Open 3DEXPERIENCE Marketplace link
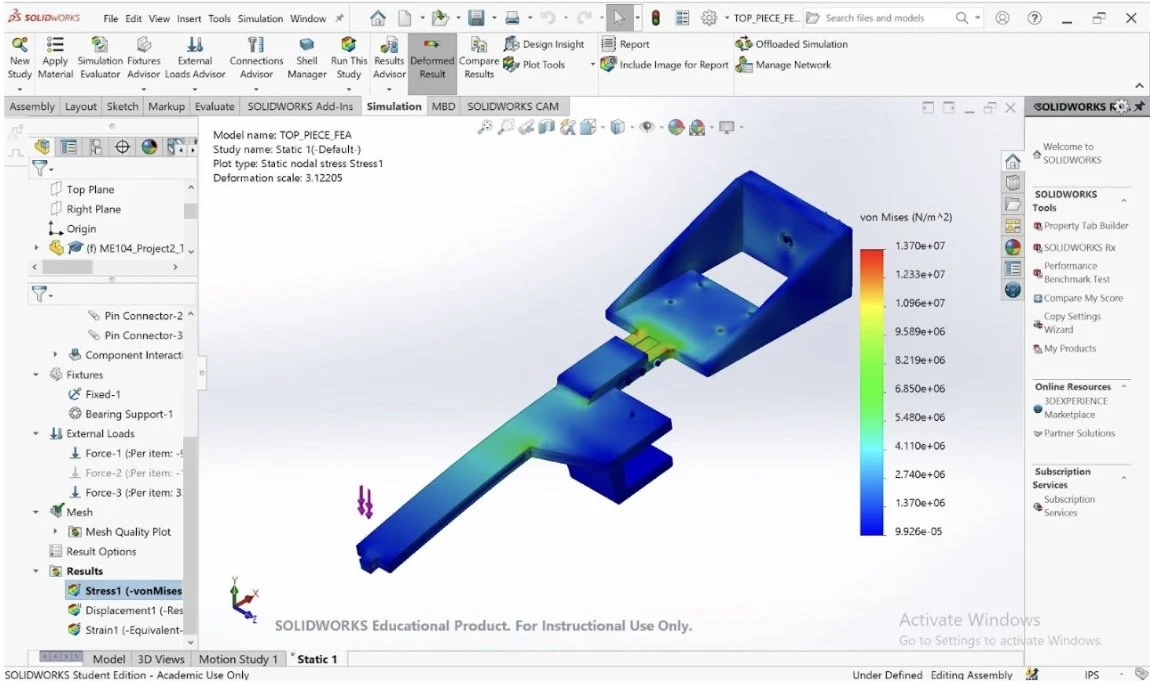 tap(1071, 408)
